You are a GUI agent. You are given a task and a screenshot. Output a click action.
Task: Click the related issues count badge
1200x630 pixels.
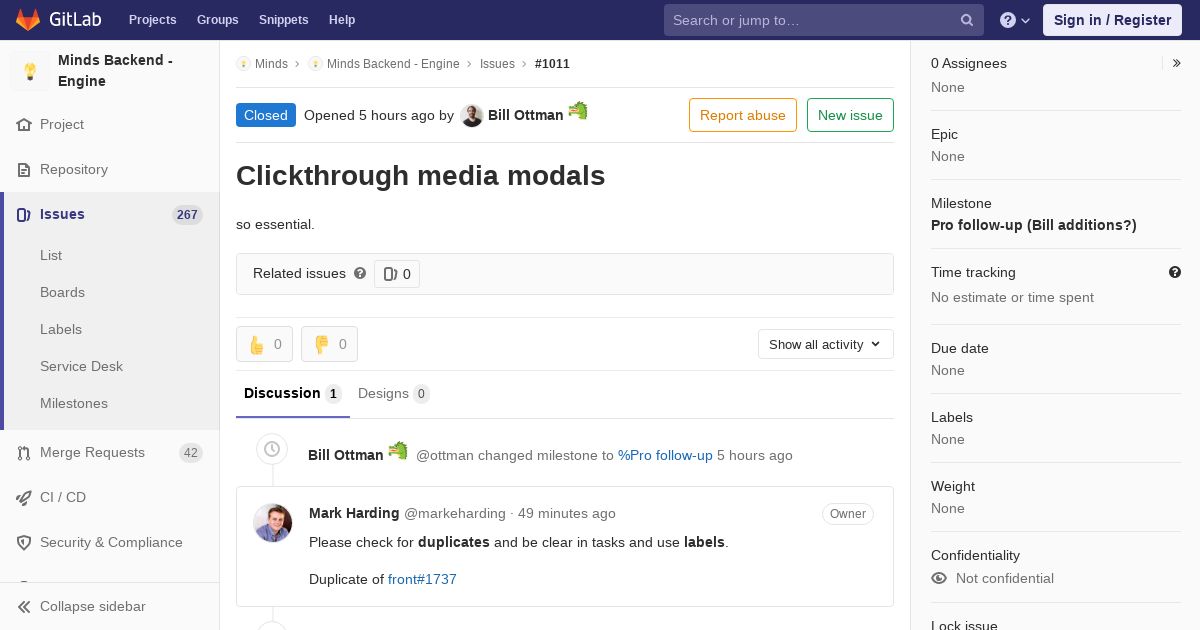(x=397, y=274)
